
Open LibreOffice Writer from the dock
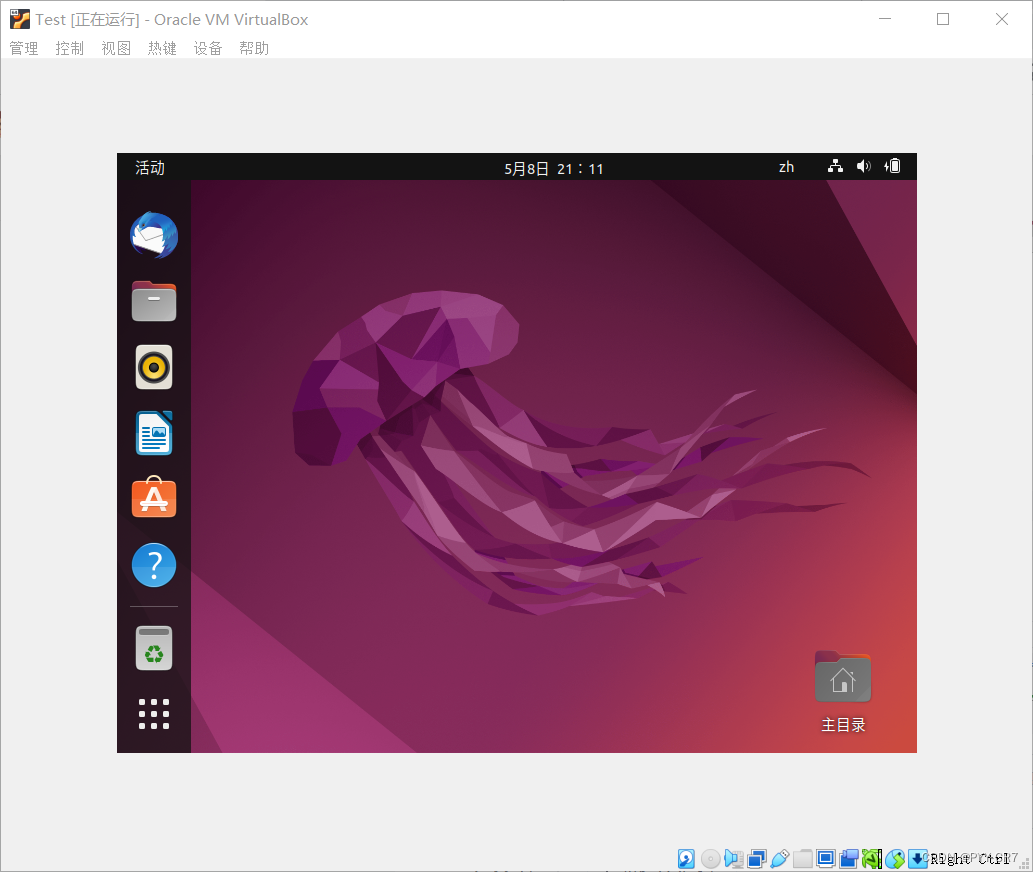point(154,433)
